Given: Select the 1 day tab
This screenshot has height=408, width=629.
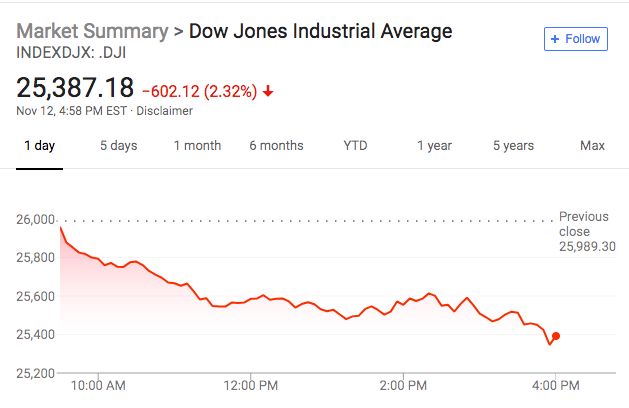Looking at the screenshot, I should (x=39, y=146).
